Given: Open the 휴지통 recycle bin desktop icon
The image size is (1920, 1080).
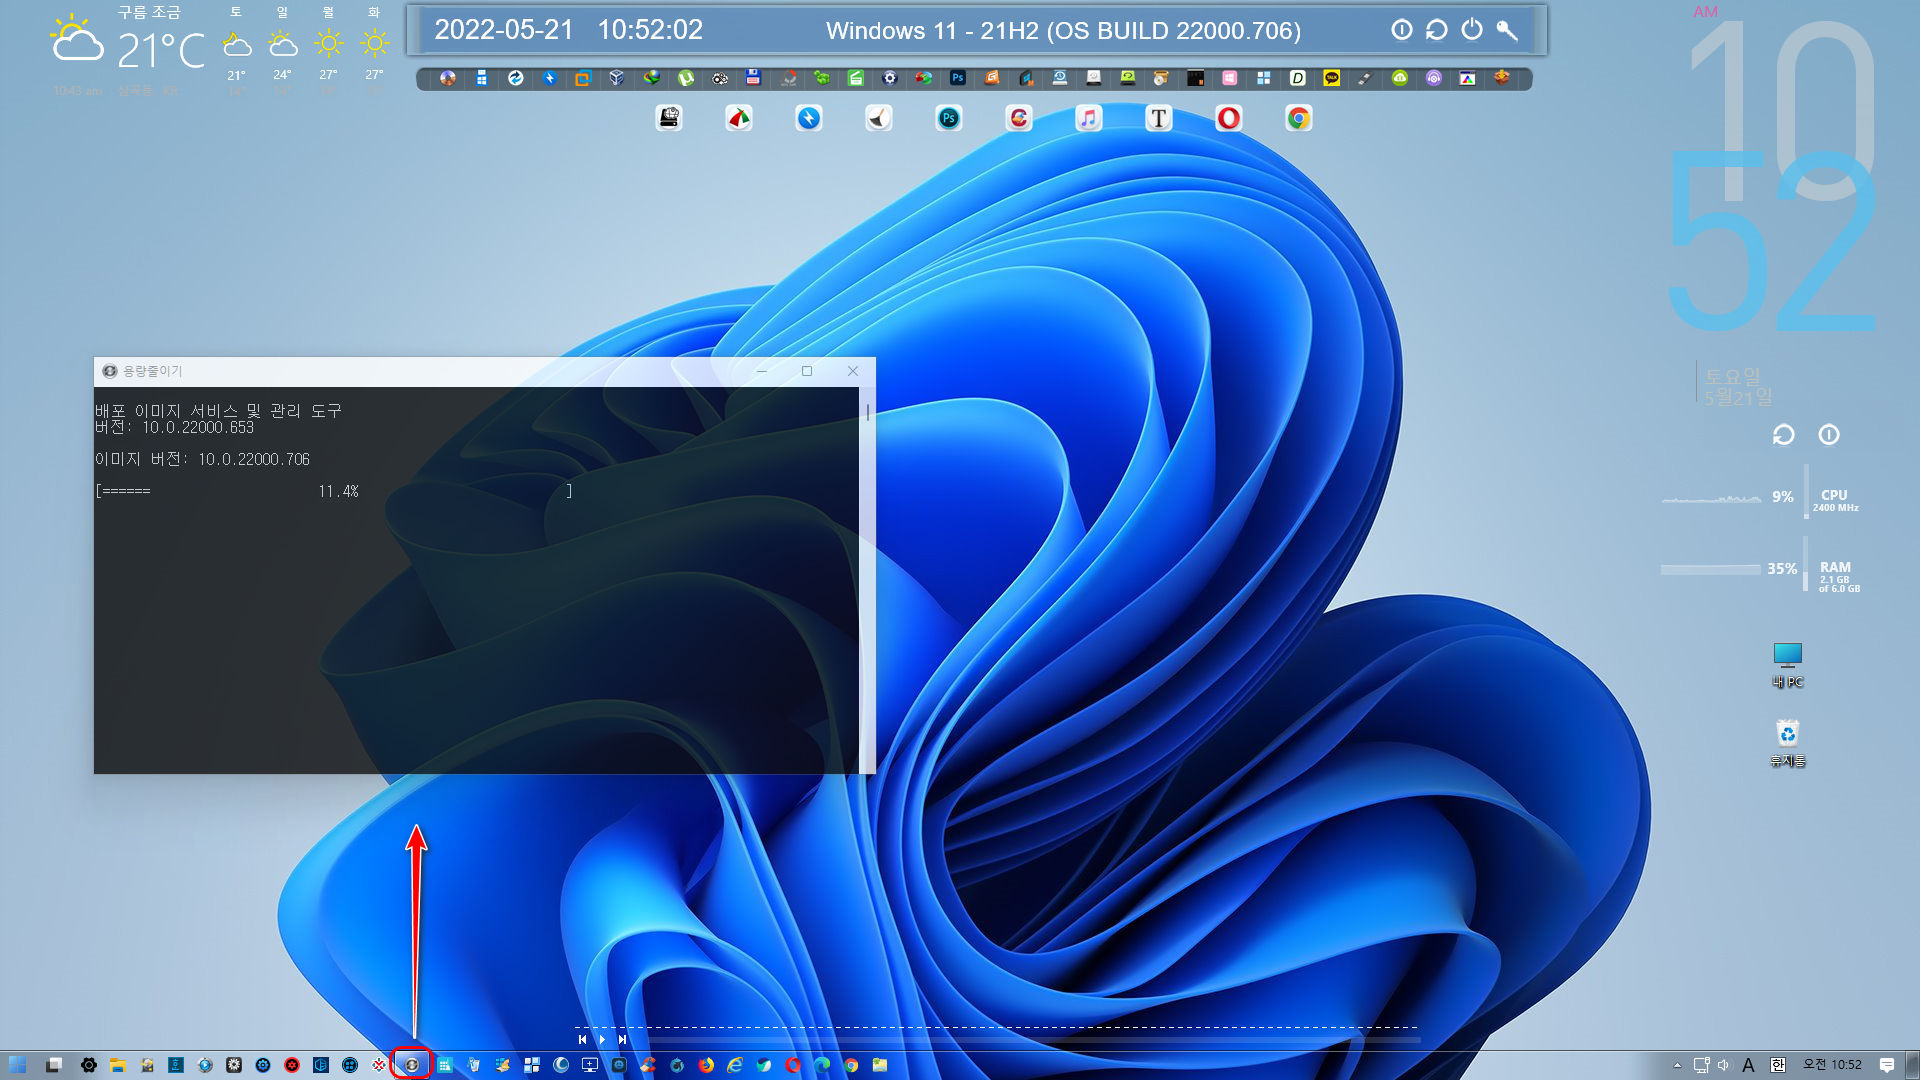Looking at the screenshot, I should point(1787,744).
